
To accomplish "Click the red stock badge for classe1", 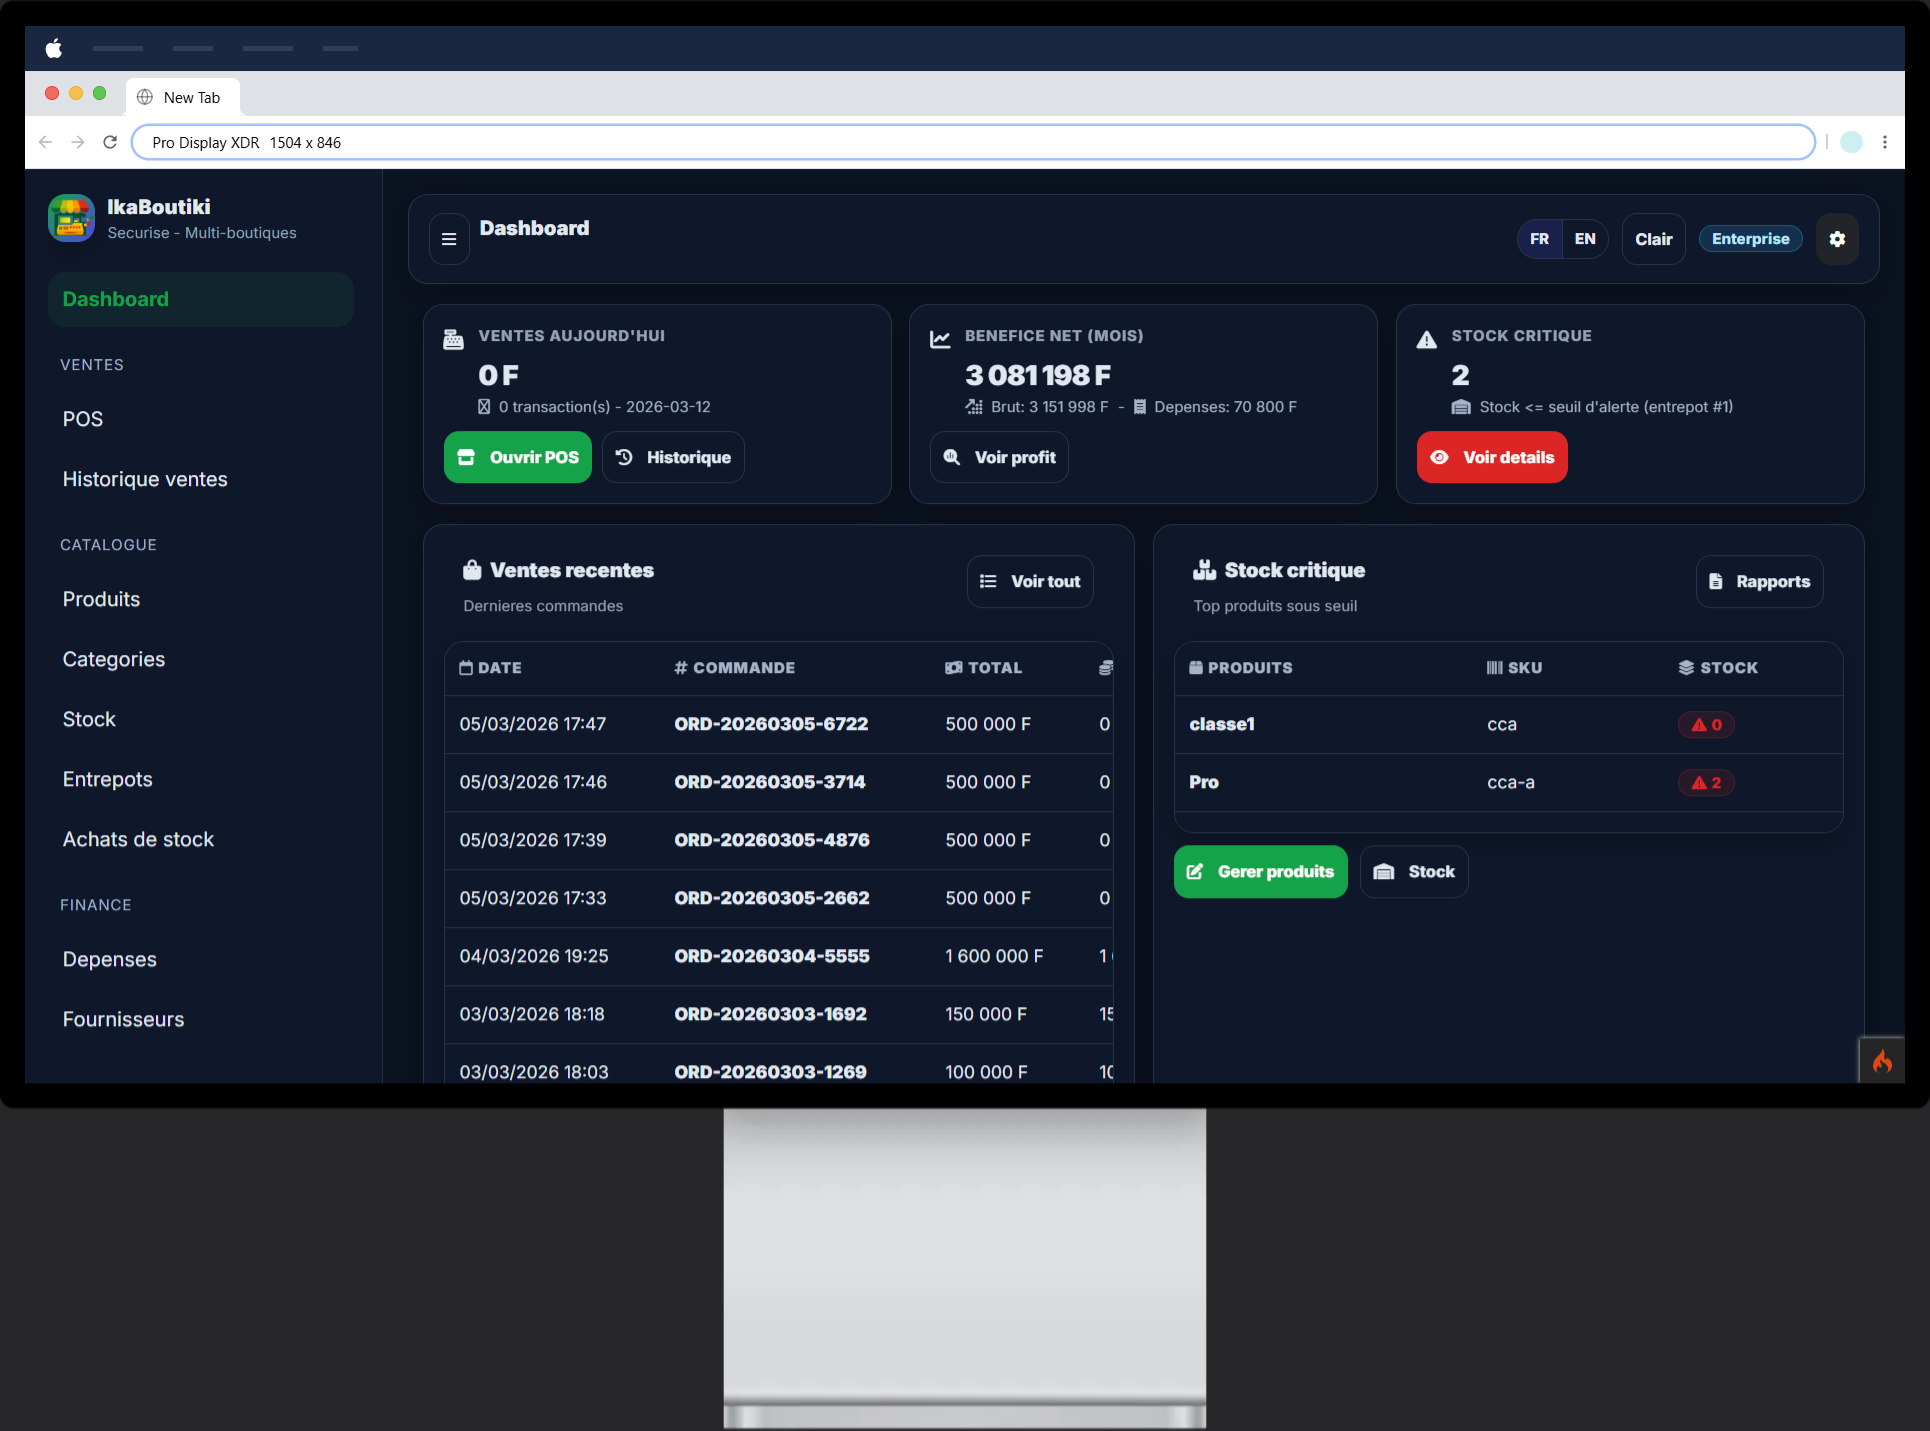I will point(1706,725).
